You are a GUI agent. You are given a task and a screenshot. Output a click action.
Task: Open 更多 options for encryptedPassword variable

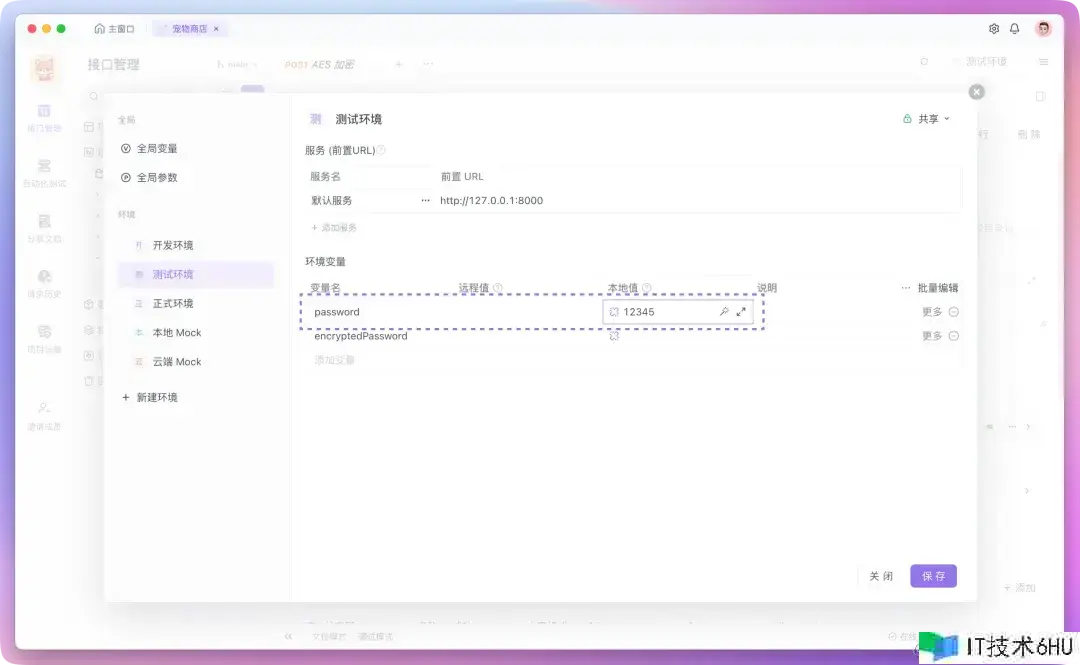932,336
